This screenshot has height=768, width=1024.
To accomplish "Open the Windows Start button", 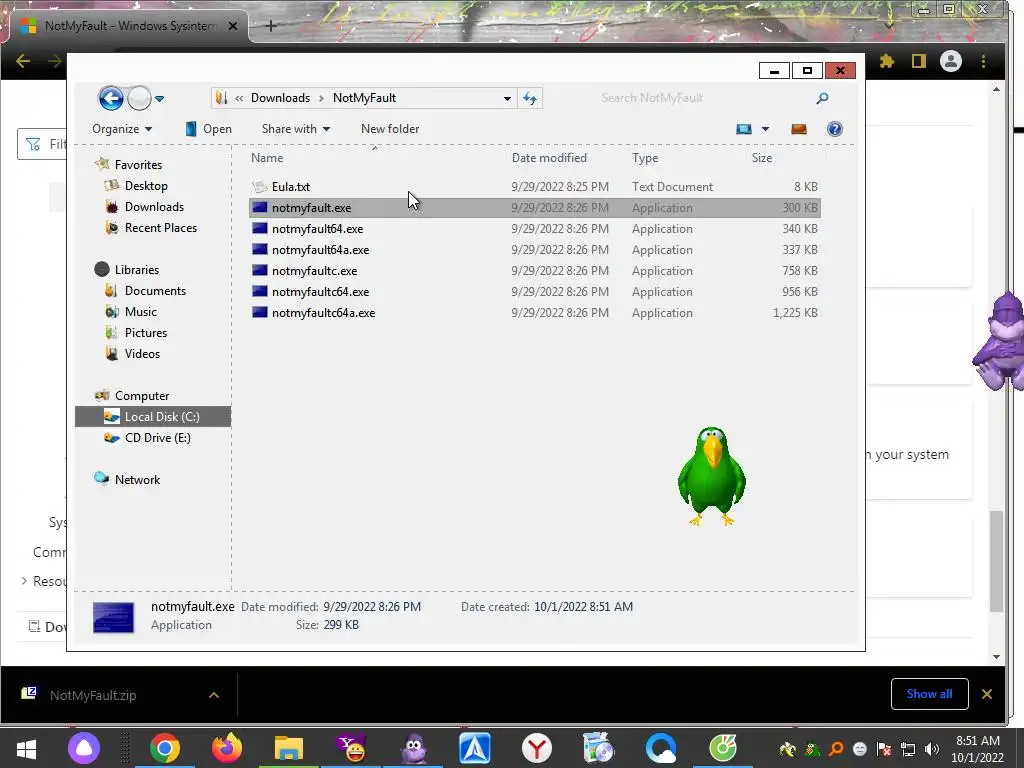I will click(x=26, y=748).
